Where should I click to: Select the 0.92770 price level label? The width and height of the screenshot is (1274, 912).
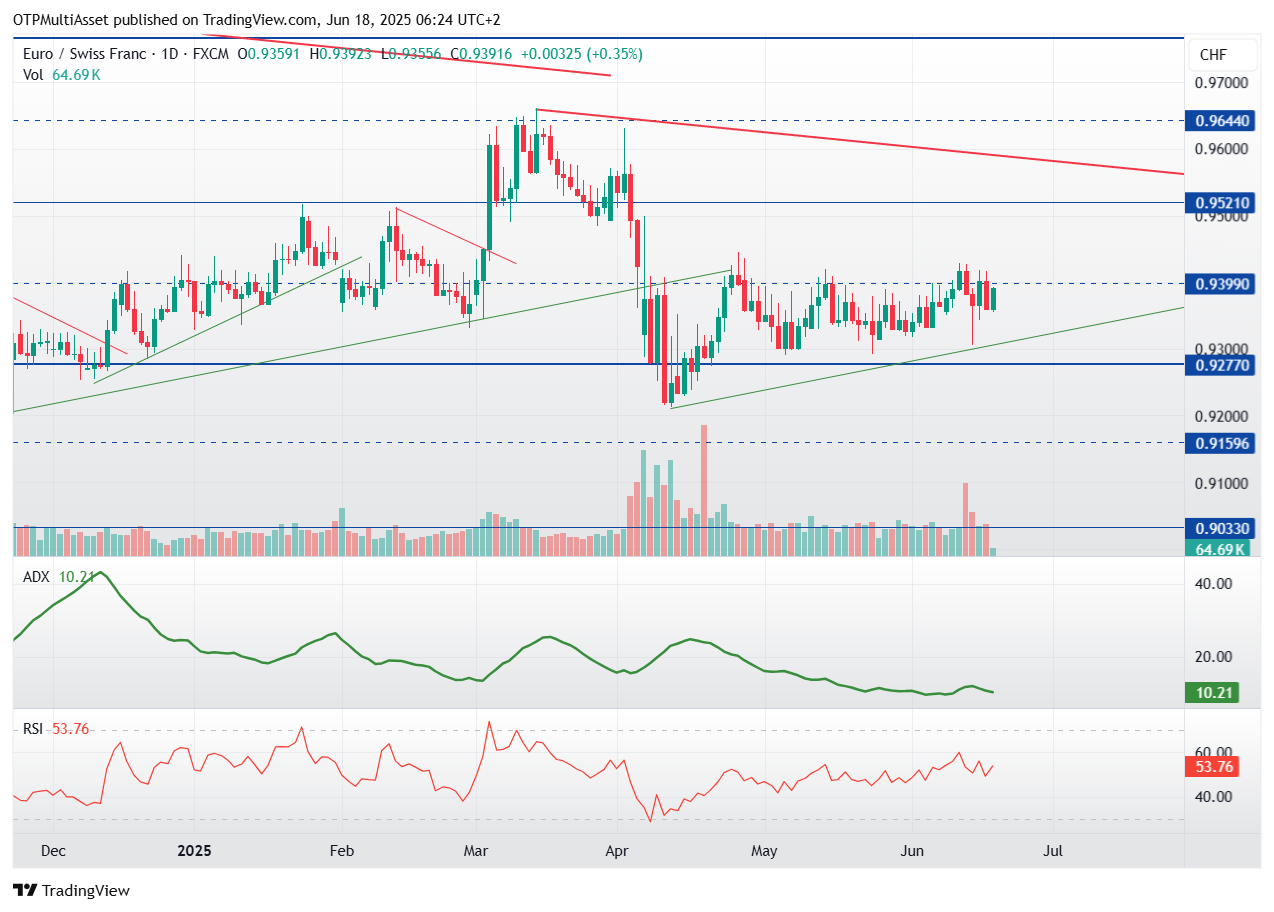click(1222, 365)
